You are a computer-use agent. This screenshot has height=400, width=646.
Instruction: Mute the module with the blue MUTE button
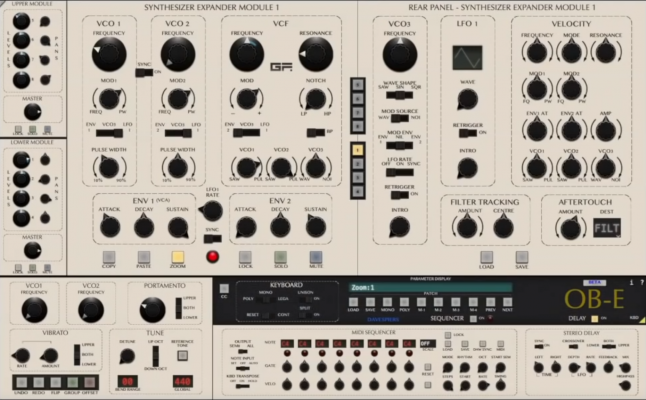pos(316,257)
